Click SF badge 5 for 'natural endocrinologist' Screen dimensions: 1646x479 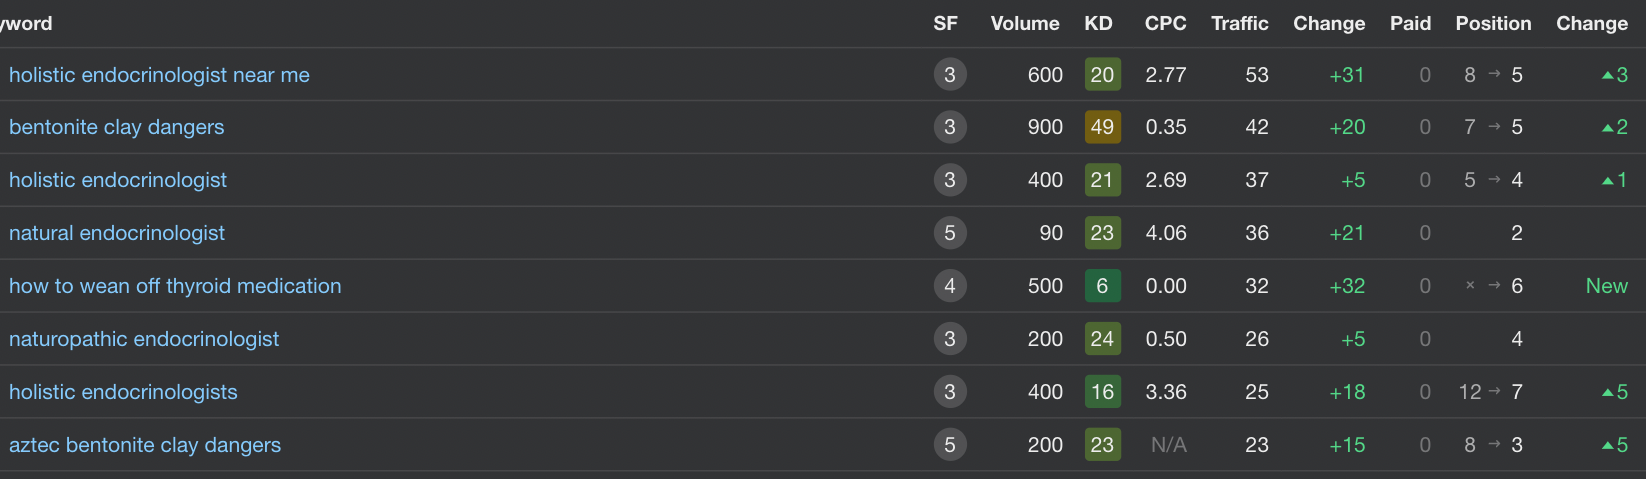949,233
